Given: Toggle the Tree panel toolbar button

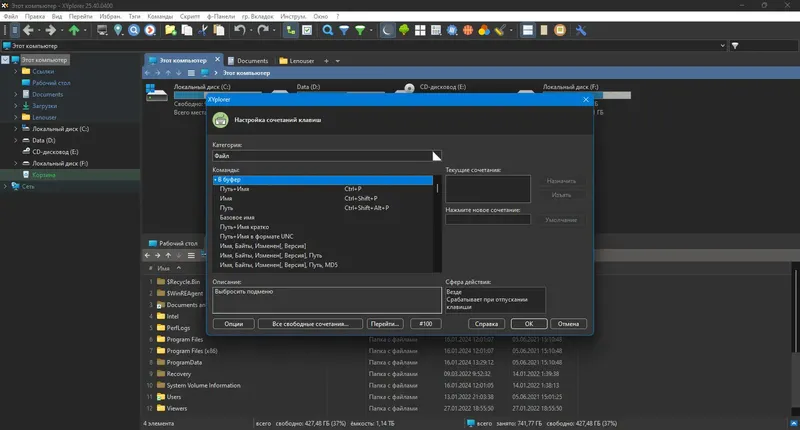Looking at the screenshot, I should click(x=291, y=31).
